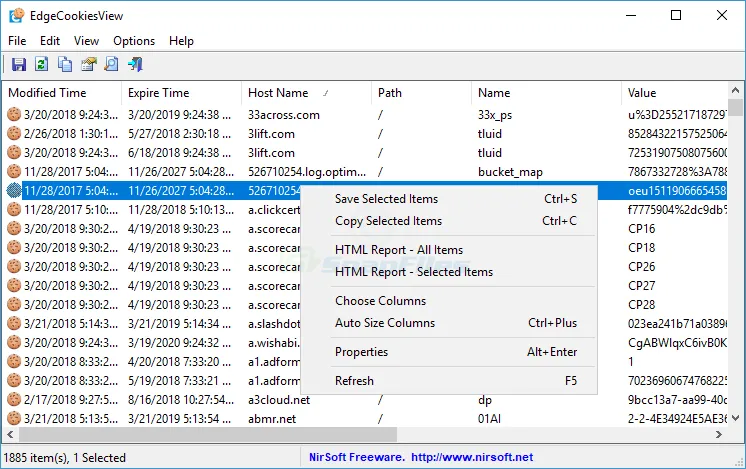Select the 33across.com host cell
Screen dimensions: 746x469
[284, 115]
